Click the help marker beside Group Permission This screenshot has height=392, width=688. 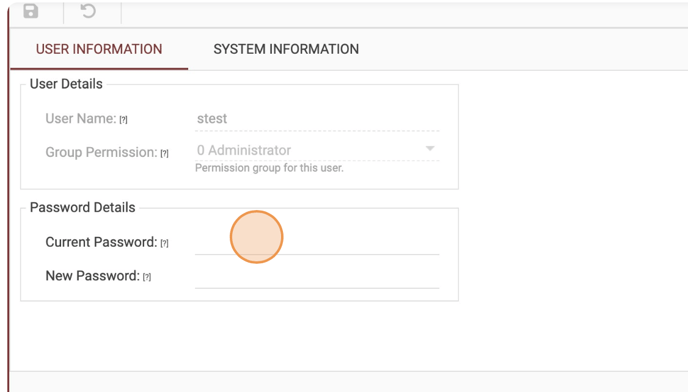164,153
